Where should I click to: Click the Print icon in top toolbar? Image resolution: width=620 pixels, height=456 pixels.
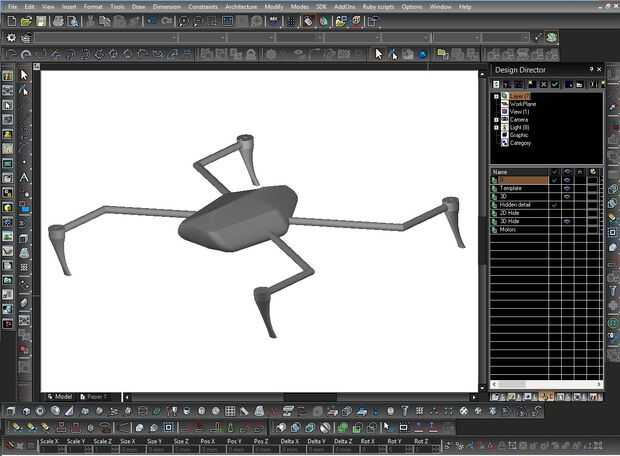[x=59, y=21]
